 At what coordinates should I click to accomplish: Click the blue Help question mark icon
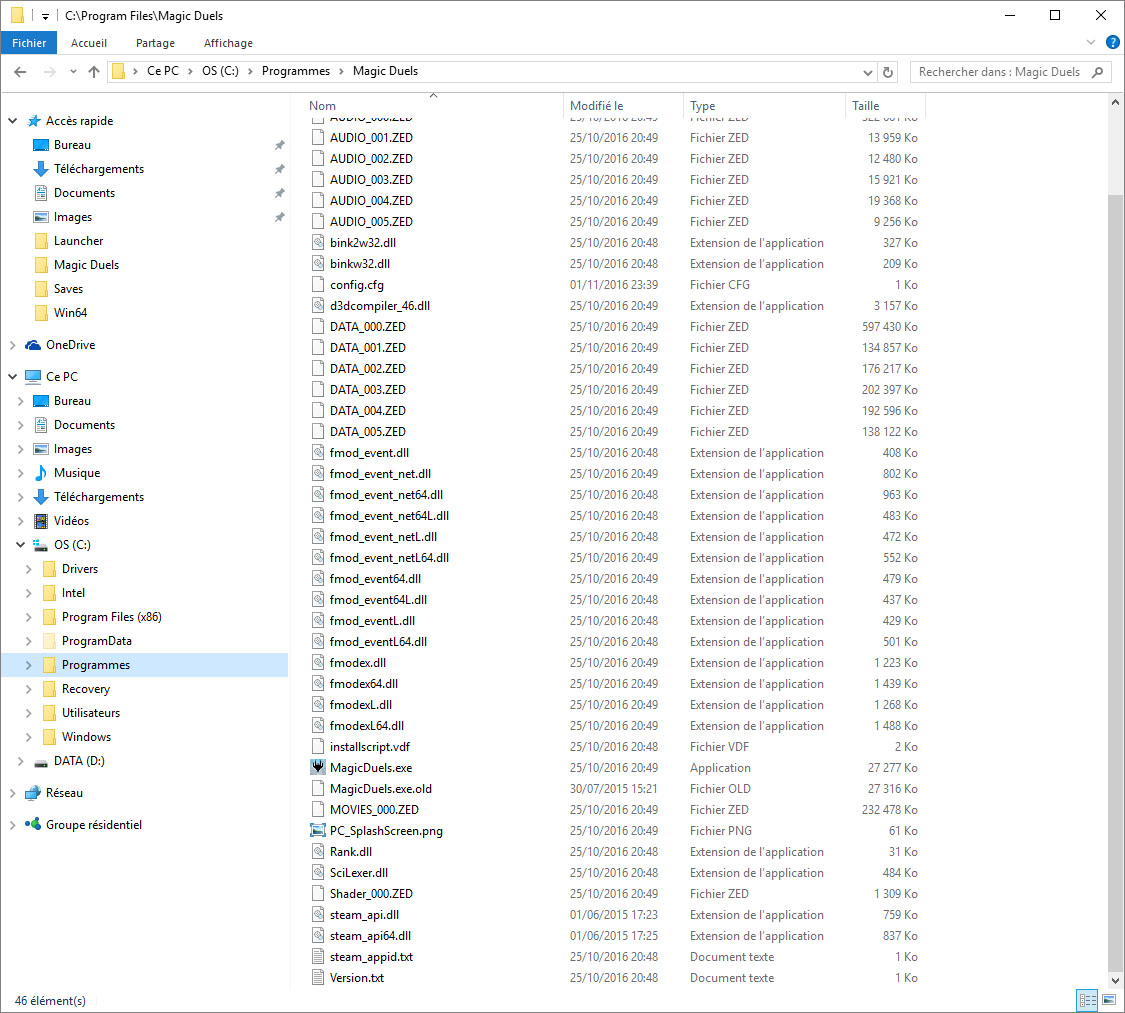coord(1112,42)
